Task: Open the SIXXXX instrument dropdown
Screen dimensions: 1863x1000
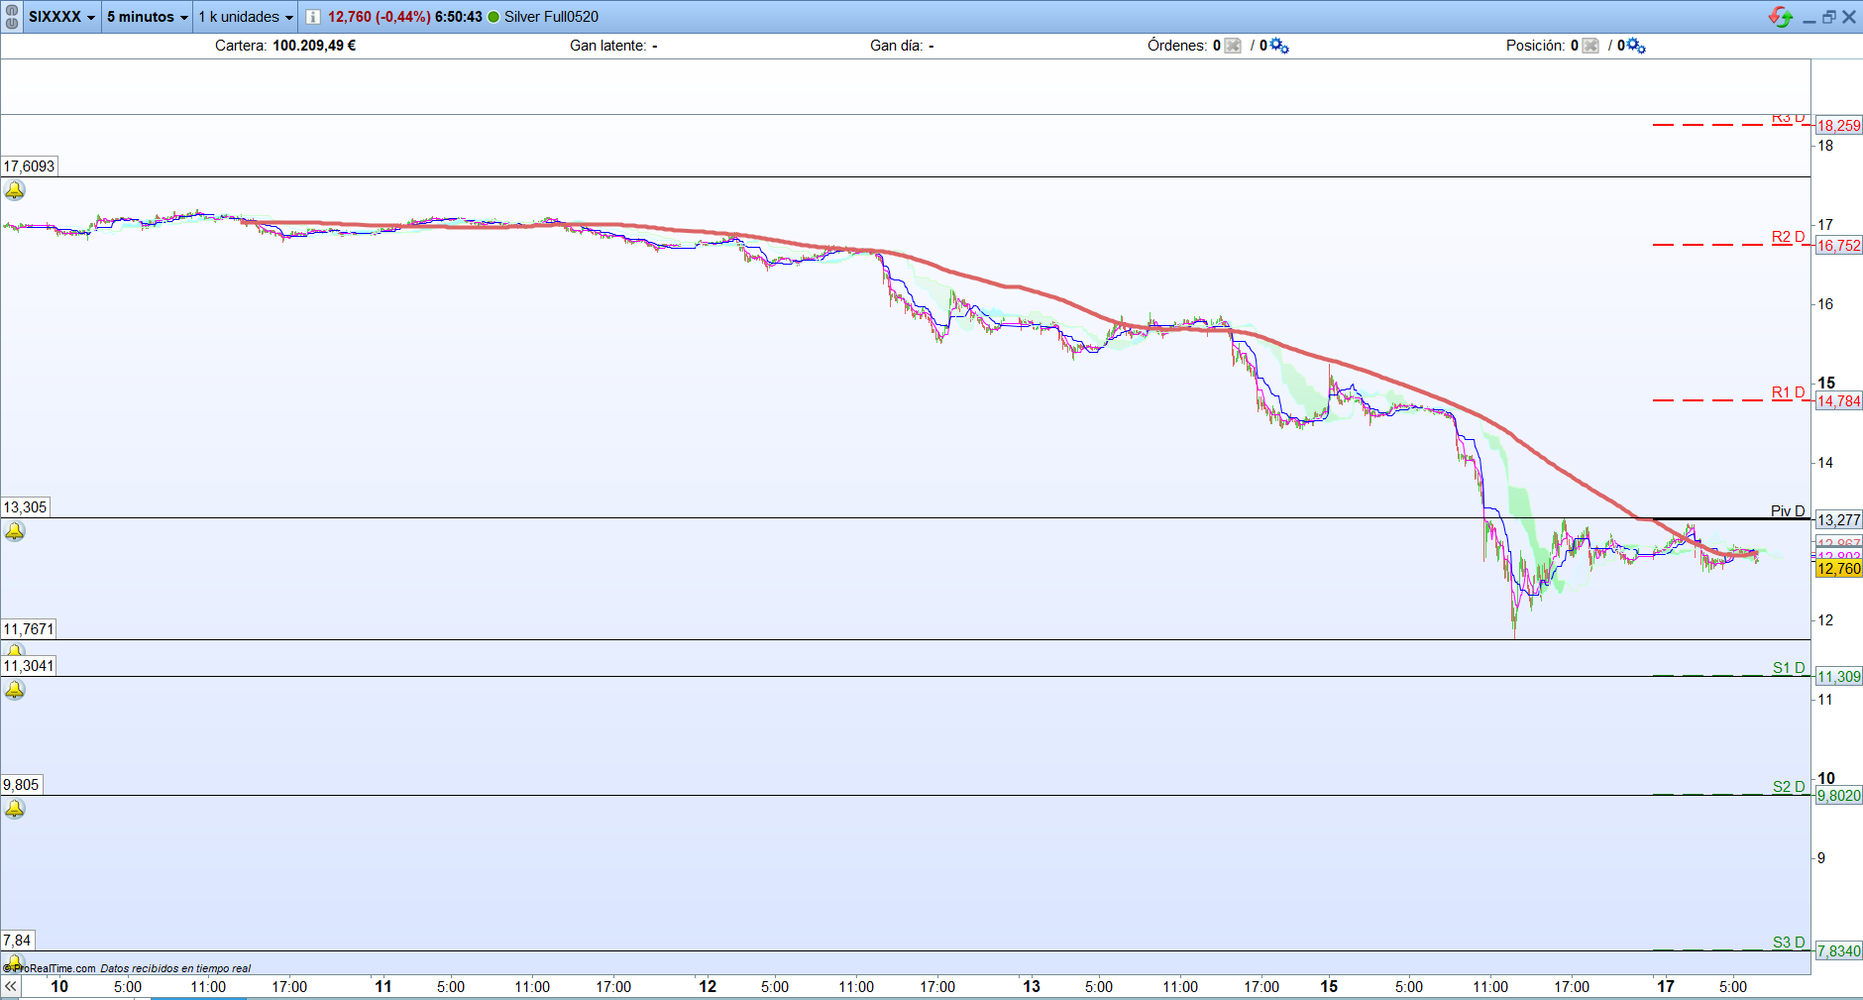Action: (60, 17)
